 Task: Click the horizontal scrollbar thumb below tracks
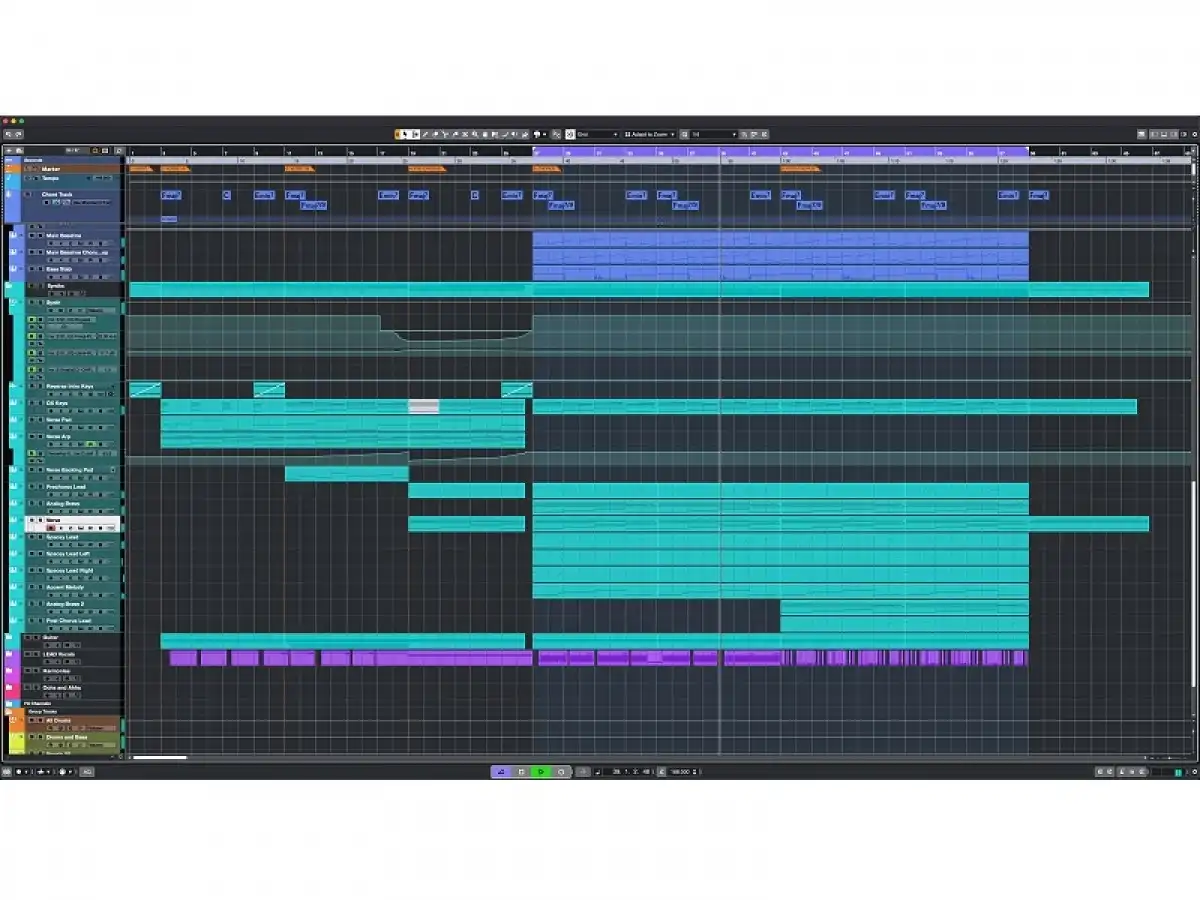[x=160, y=757]
